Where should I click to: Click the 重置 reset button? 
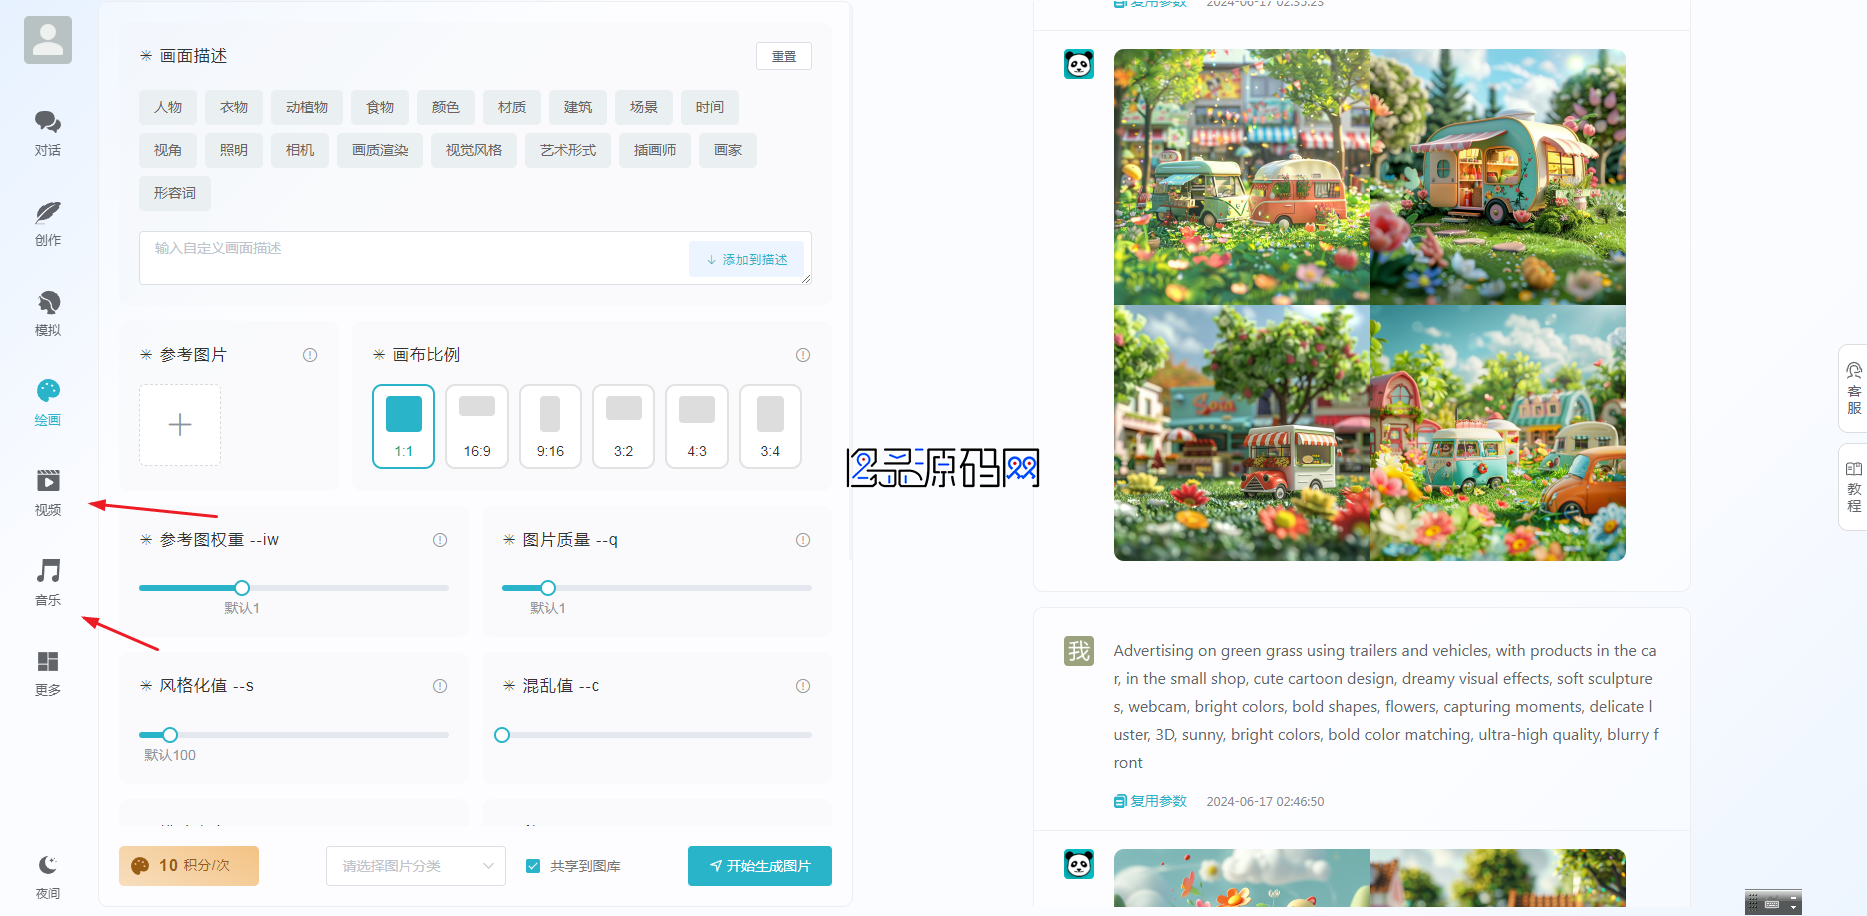click(x=784, y=56)
